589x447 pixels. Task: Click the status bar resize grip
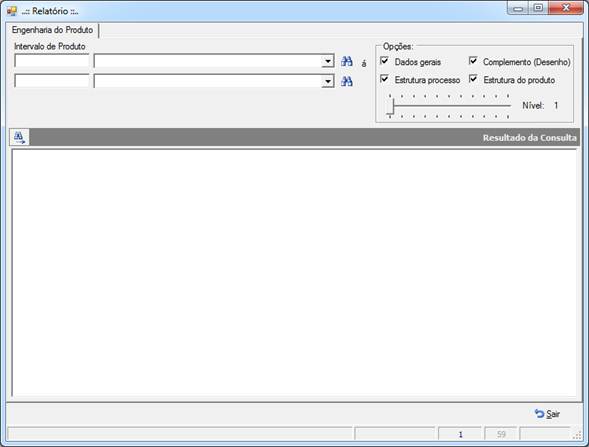(577, 435)
